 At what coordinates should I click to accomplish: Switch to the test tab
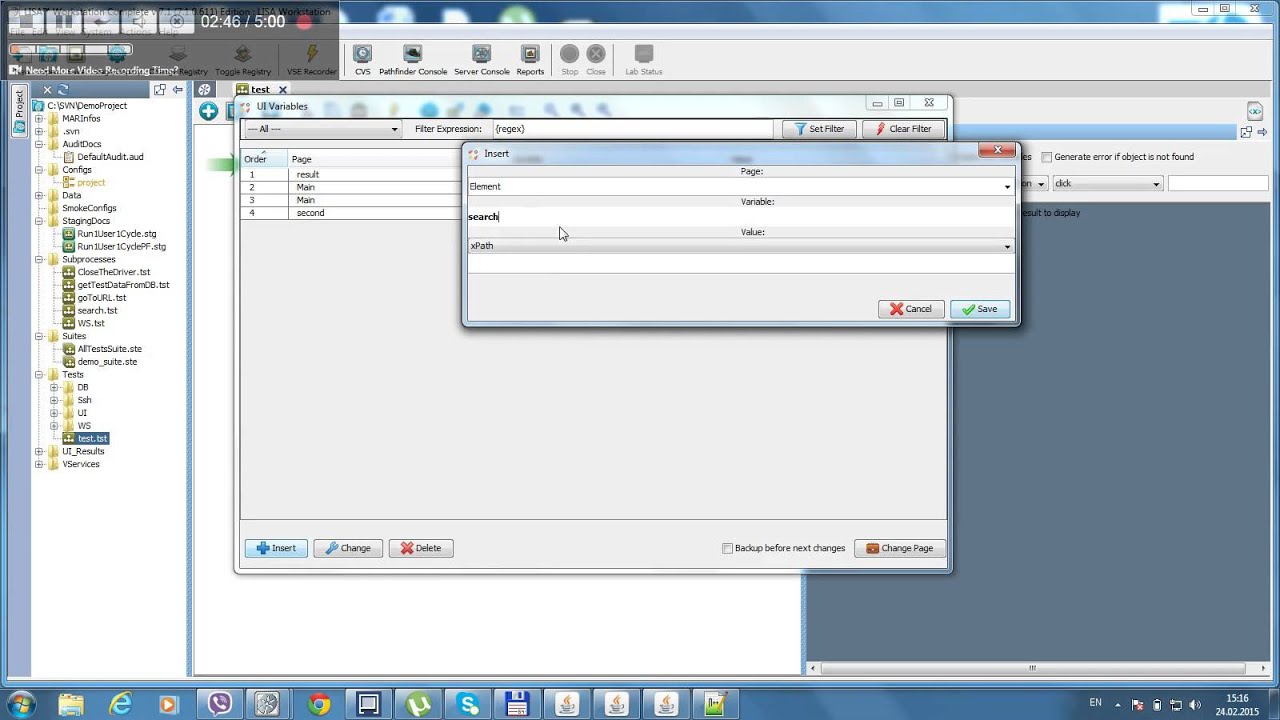pyautogui.click(x=260, y=90)
